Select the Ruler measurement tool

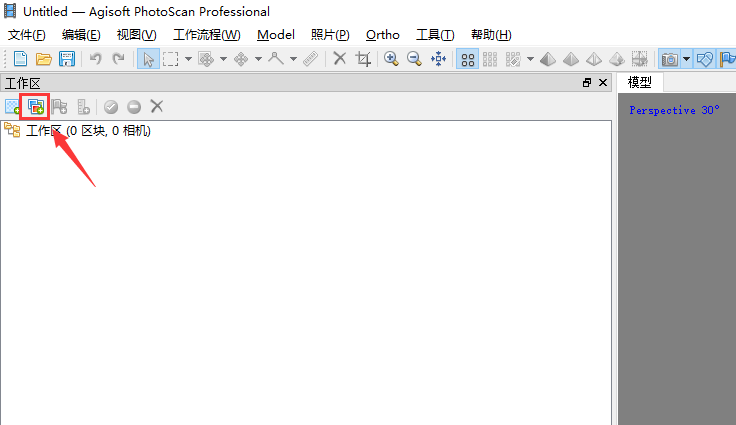pos(310,59)
